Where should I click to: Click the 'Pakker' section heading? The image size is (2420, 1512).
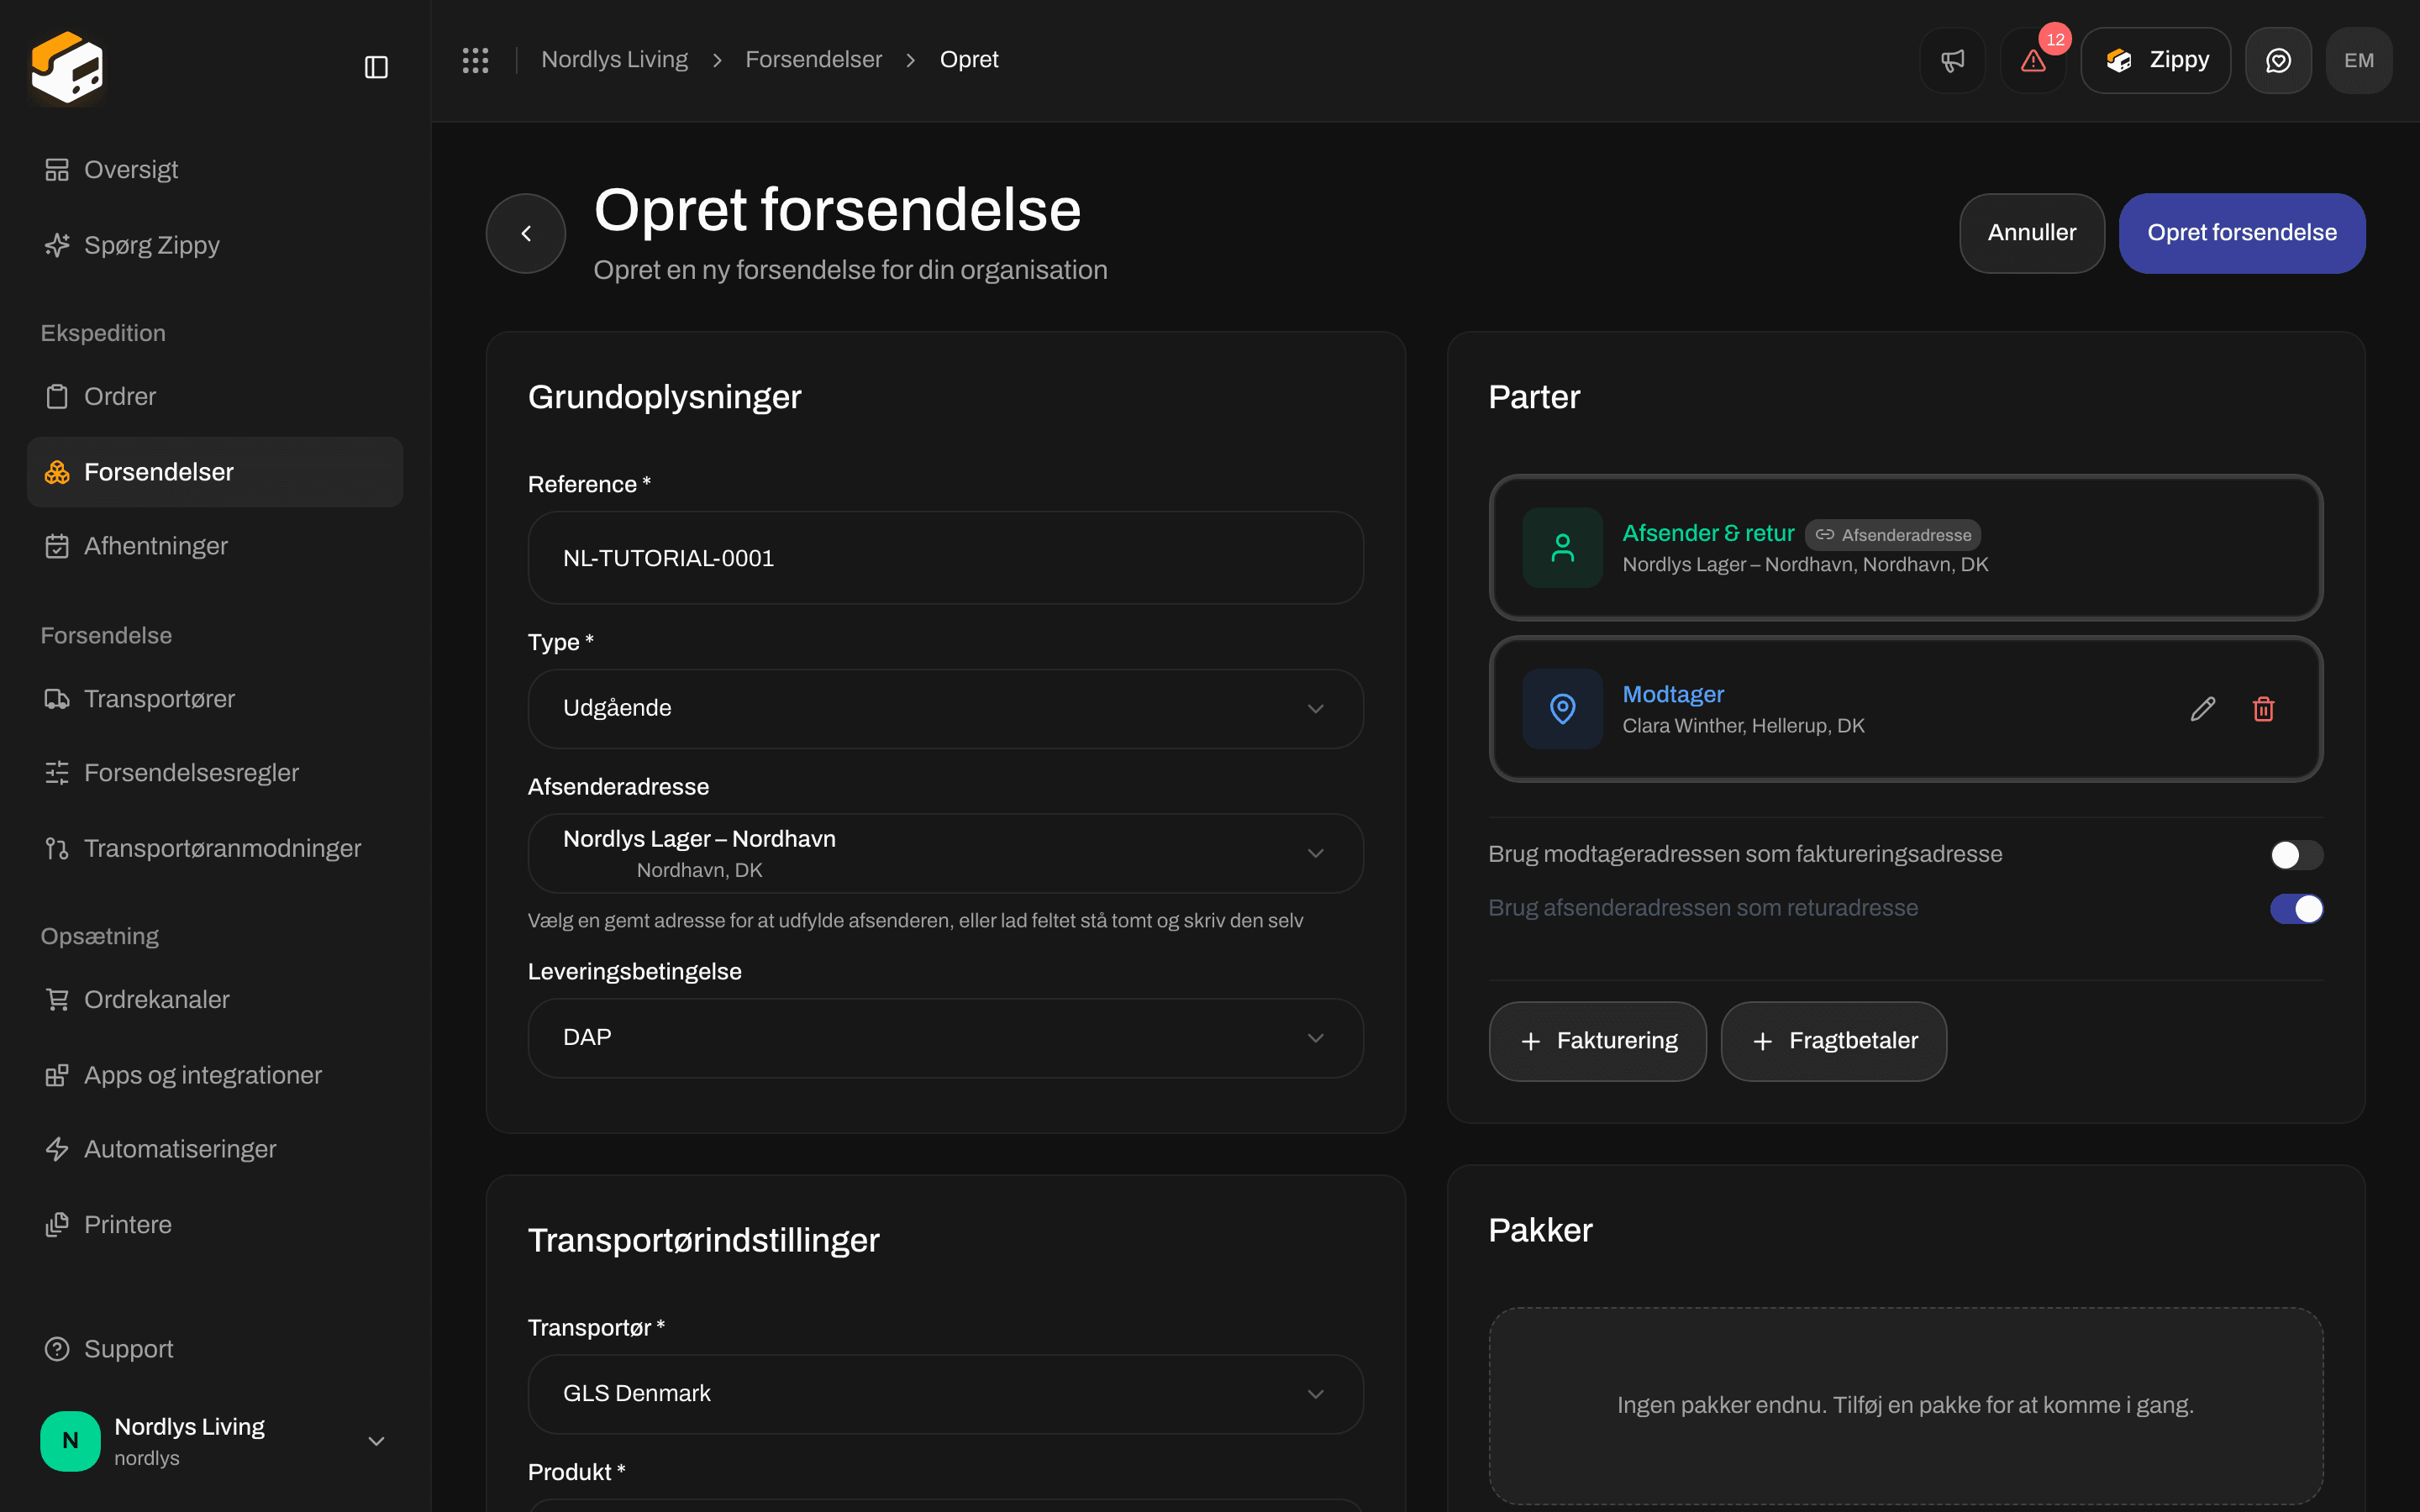click(x=1540, y=1230)
